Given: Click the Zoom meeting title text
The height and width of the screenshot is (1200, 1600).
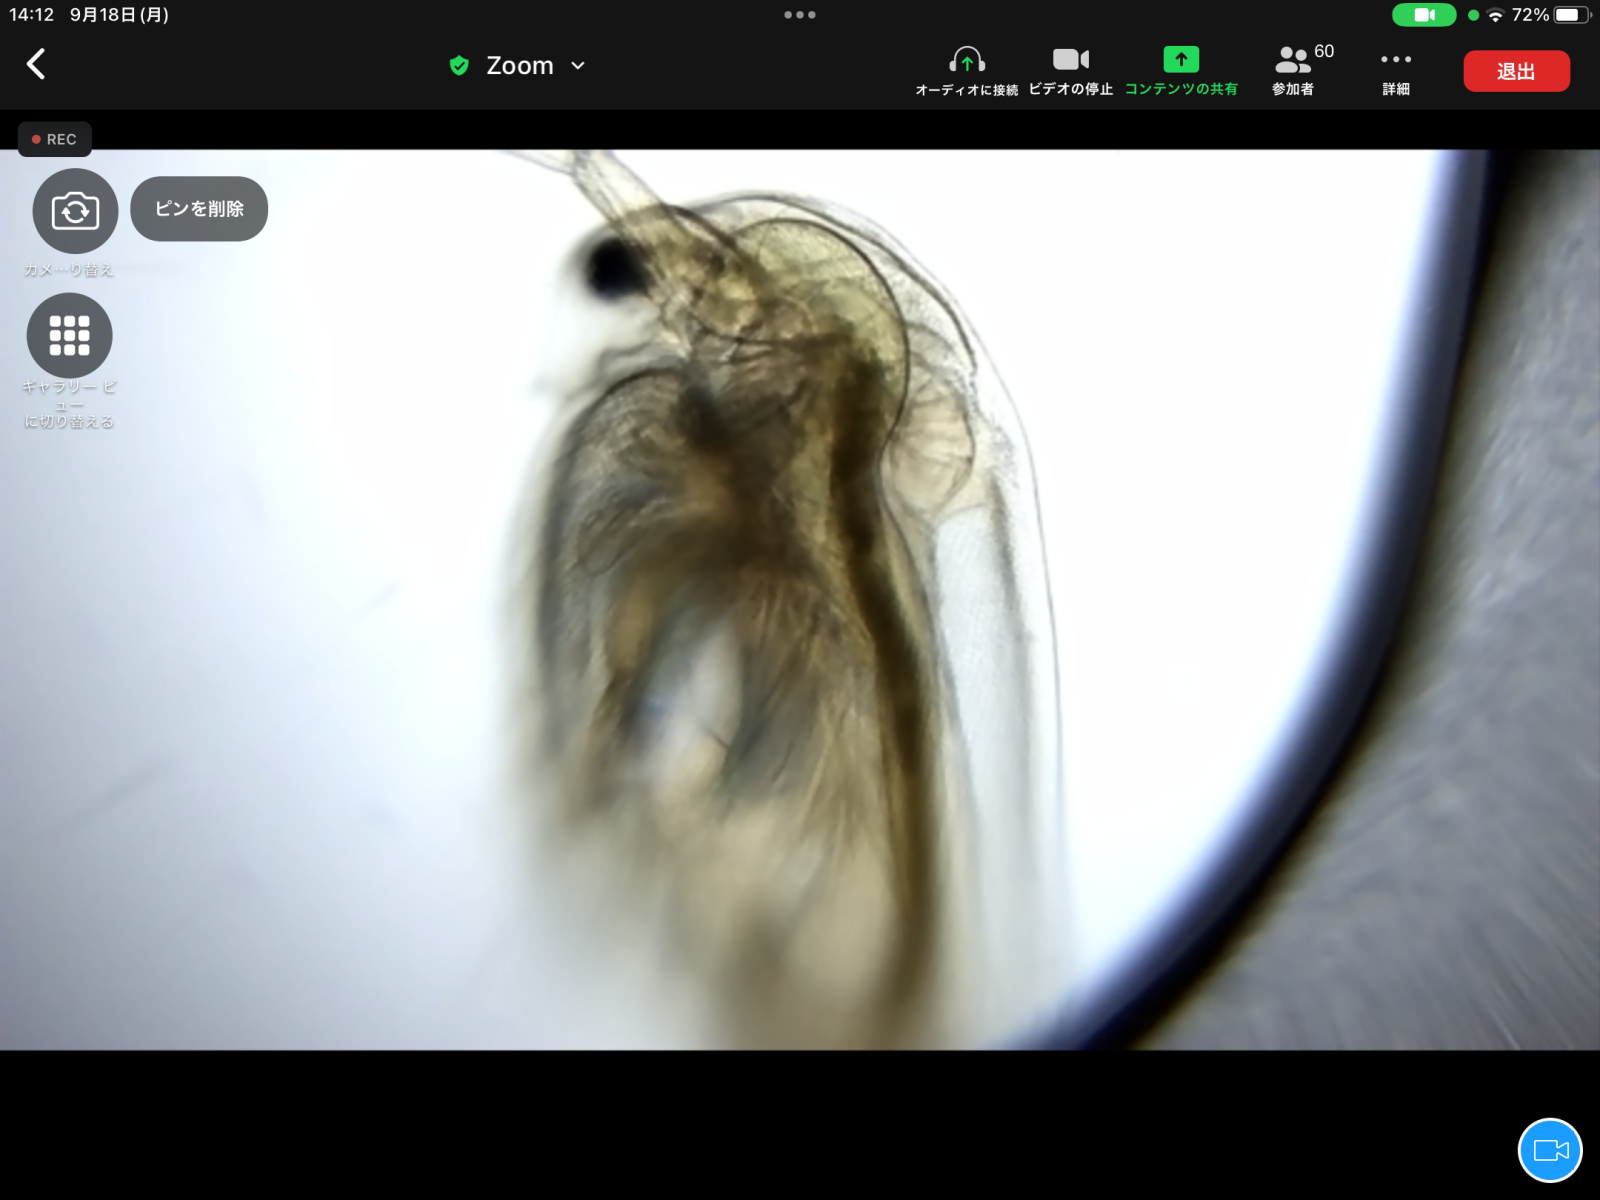Looking at the screenshot, I should click(x=519, y=66).
